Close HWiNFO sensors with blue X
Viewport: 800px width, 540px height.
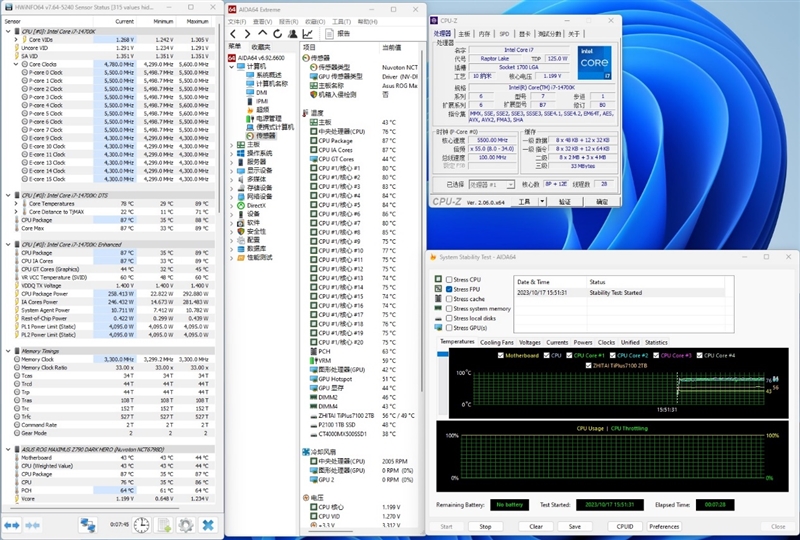tap(208, 525)
